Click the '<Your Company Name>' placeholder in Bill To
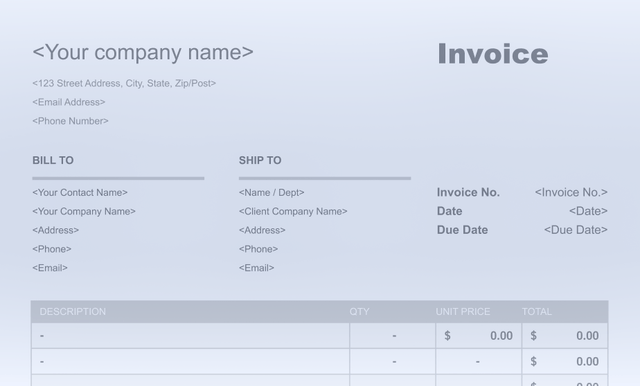 [x=84, y=211]
